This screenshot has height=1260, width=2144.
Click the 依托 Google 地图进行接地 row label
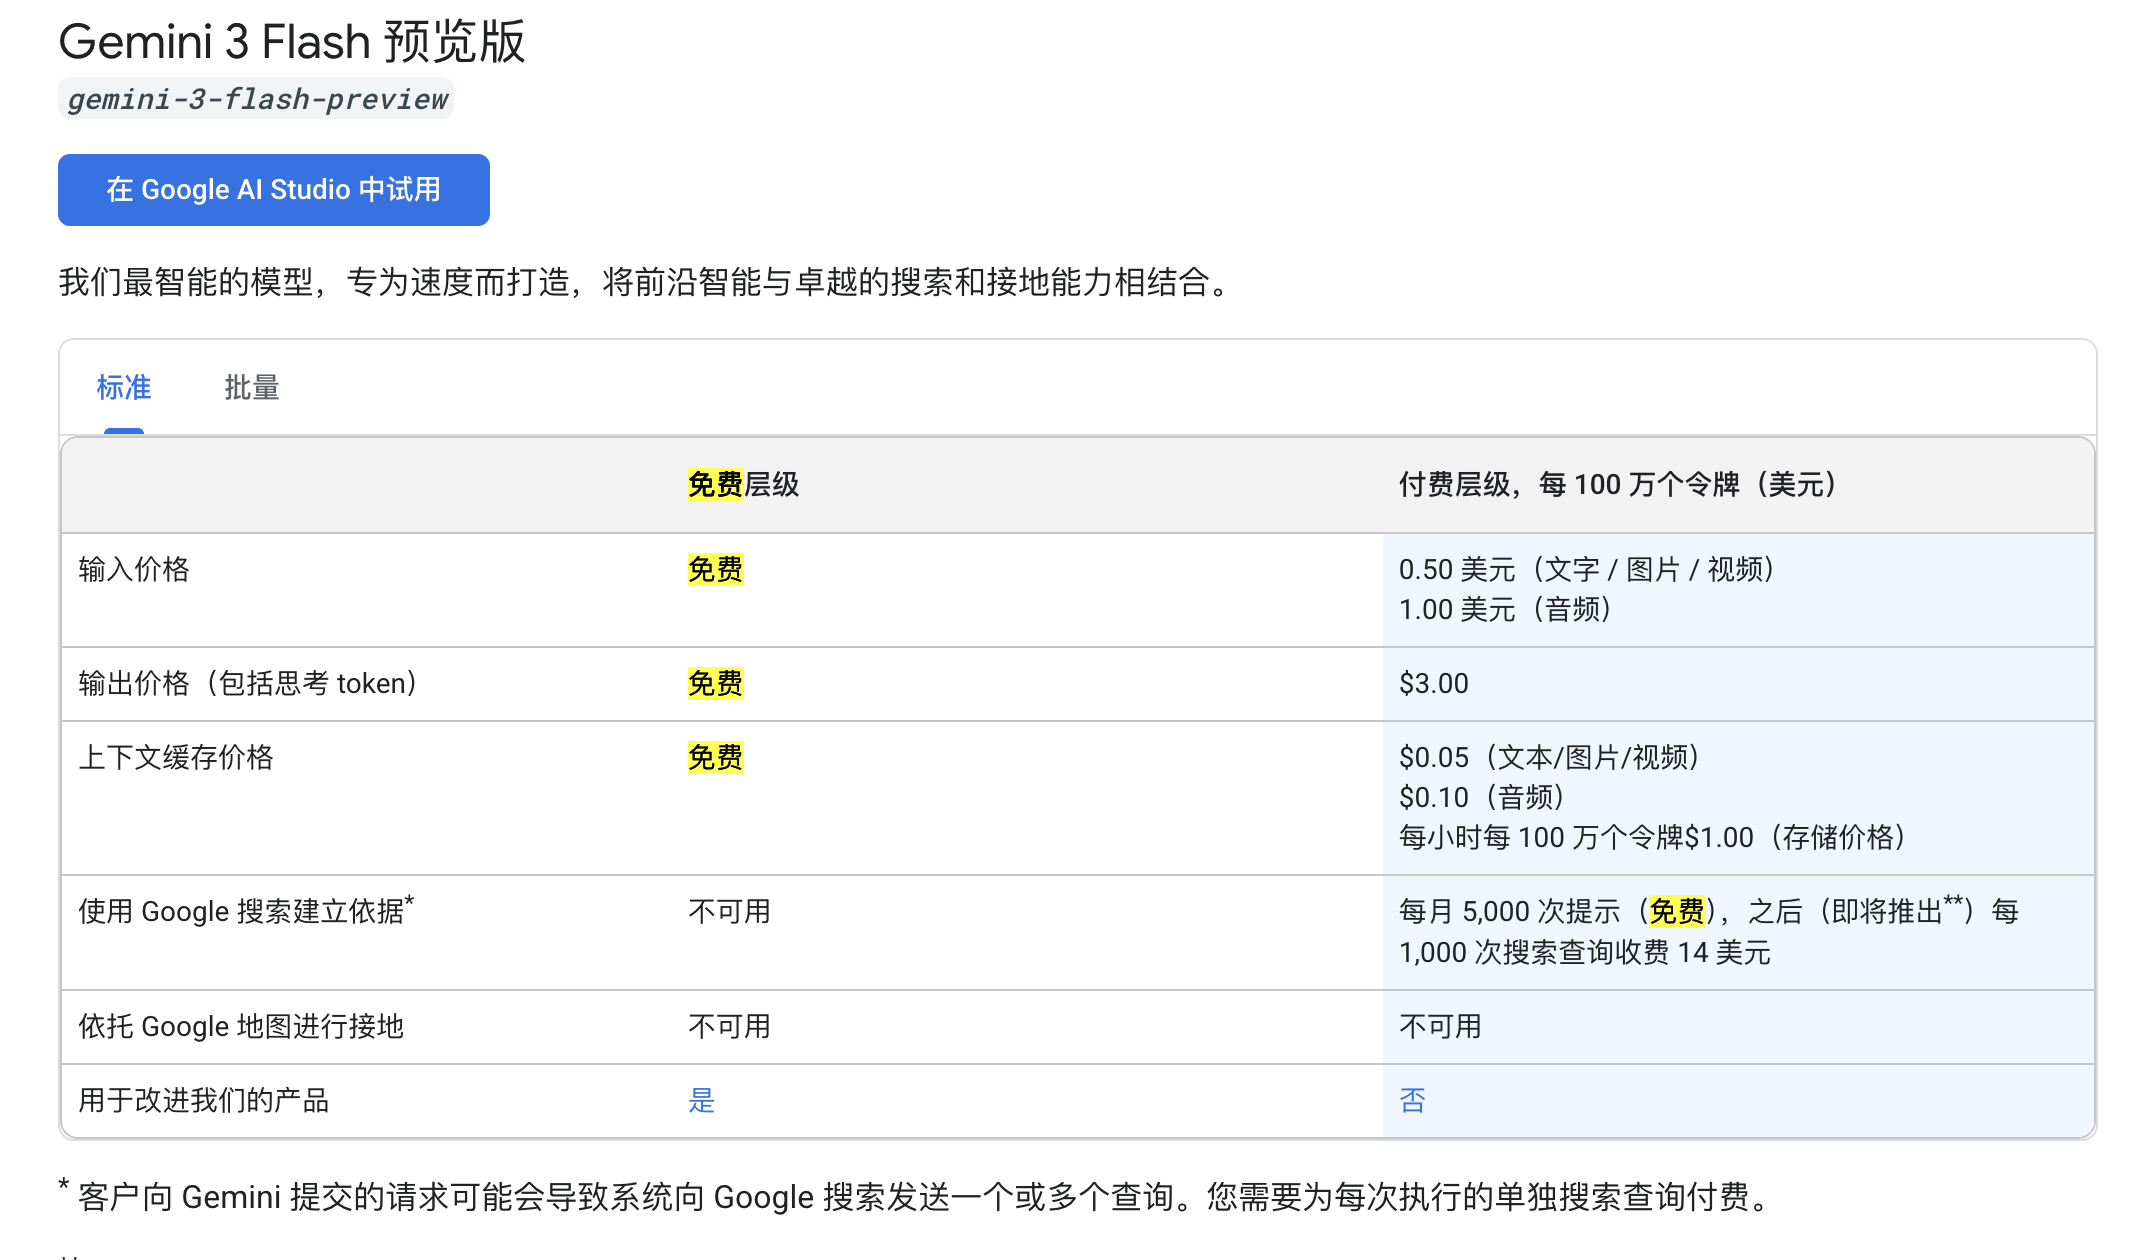[x=241, y=1027]
